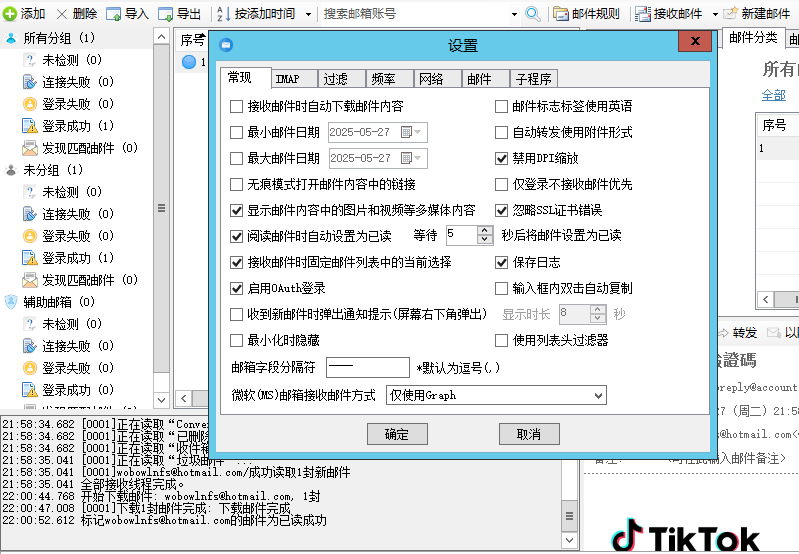Viewport: 799px width, 554px height.
Task: Click the 删除 (delete) X icon
Action: coord(62,14)
